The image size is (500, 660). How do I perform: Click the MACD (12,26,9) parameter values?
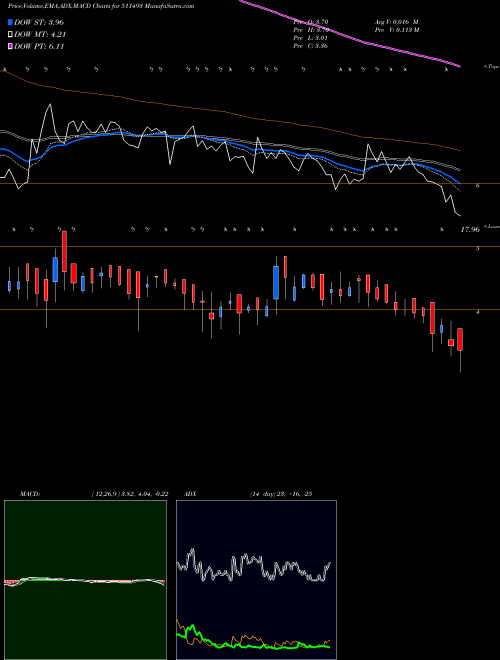(x=130, y=494)
